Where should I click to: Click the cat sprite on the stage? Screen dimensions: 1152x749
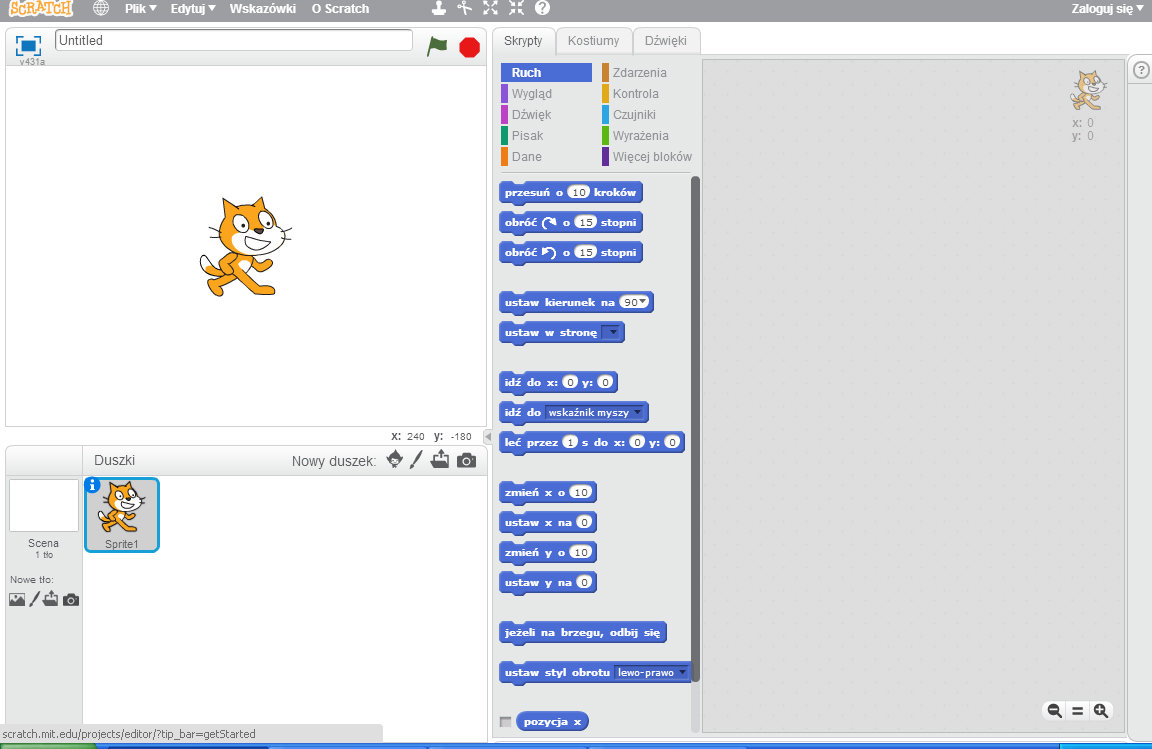coord(245,246)
